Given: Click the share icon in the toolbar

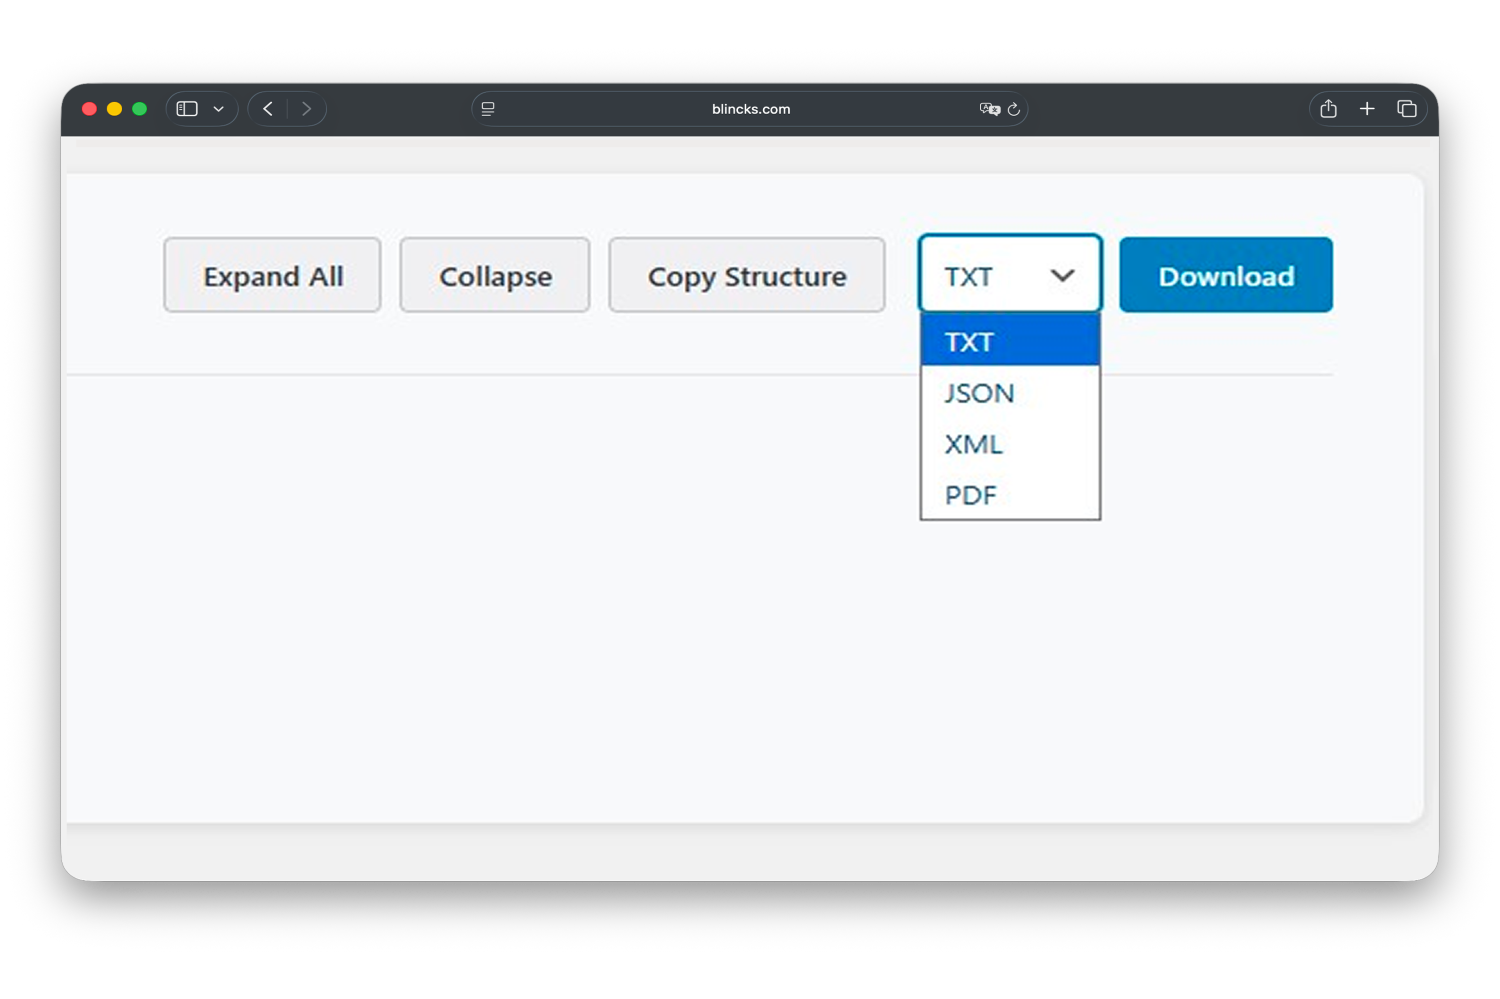Looking at the screenshot, I should (1328, 108).
